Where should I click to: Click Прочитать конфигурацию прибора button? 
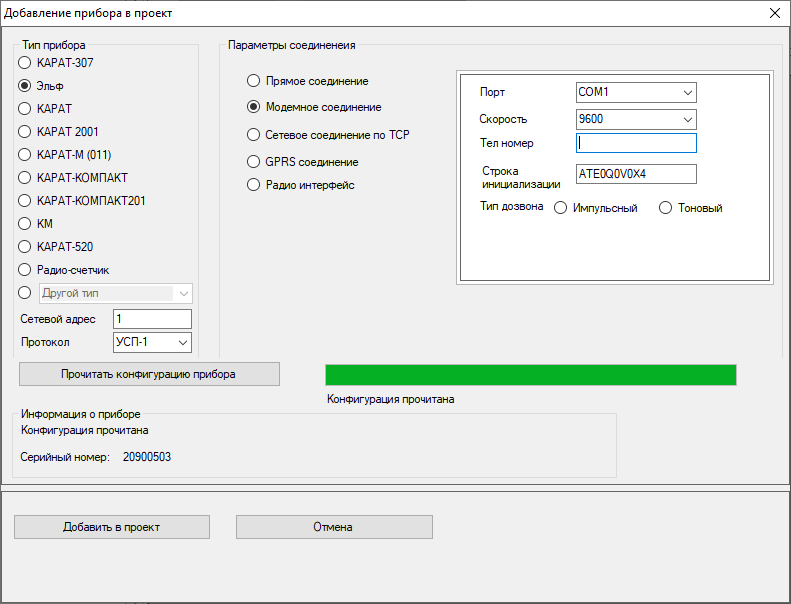[149, 374]
